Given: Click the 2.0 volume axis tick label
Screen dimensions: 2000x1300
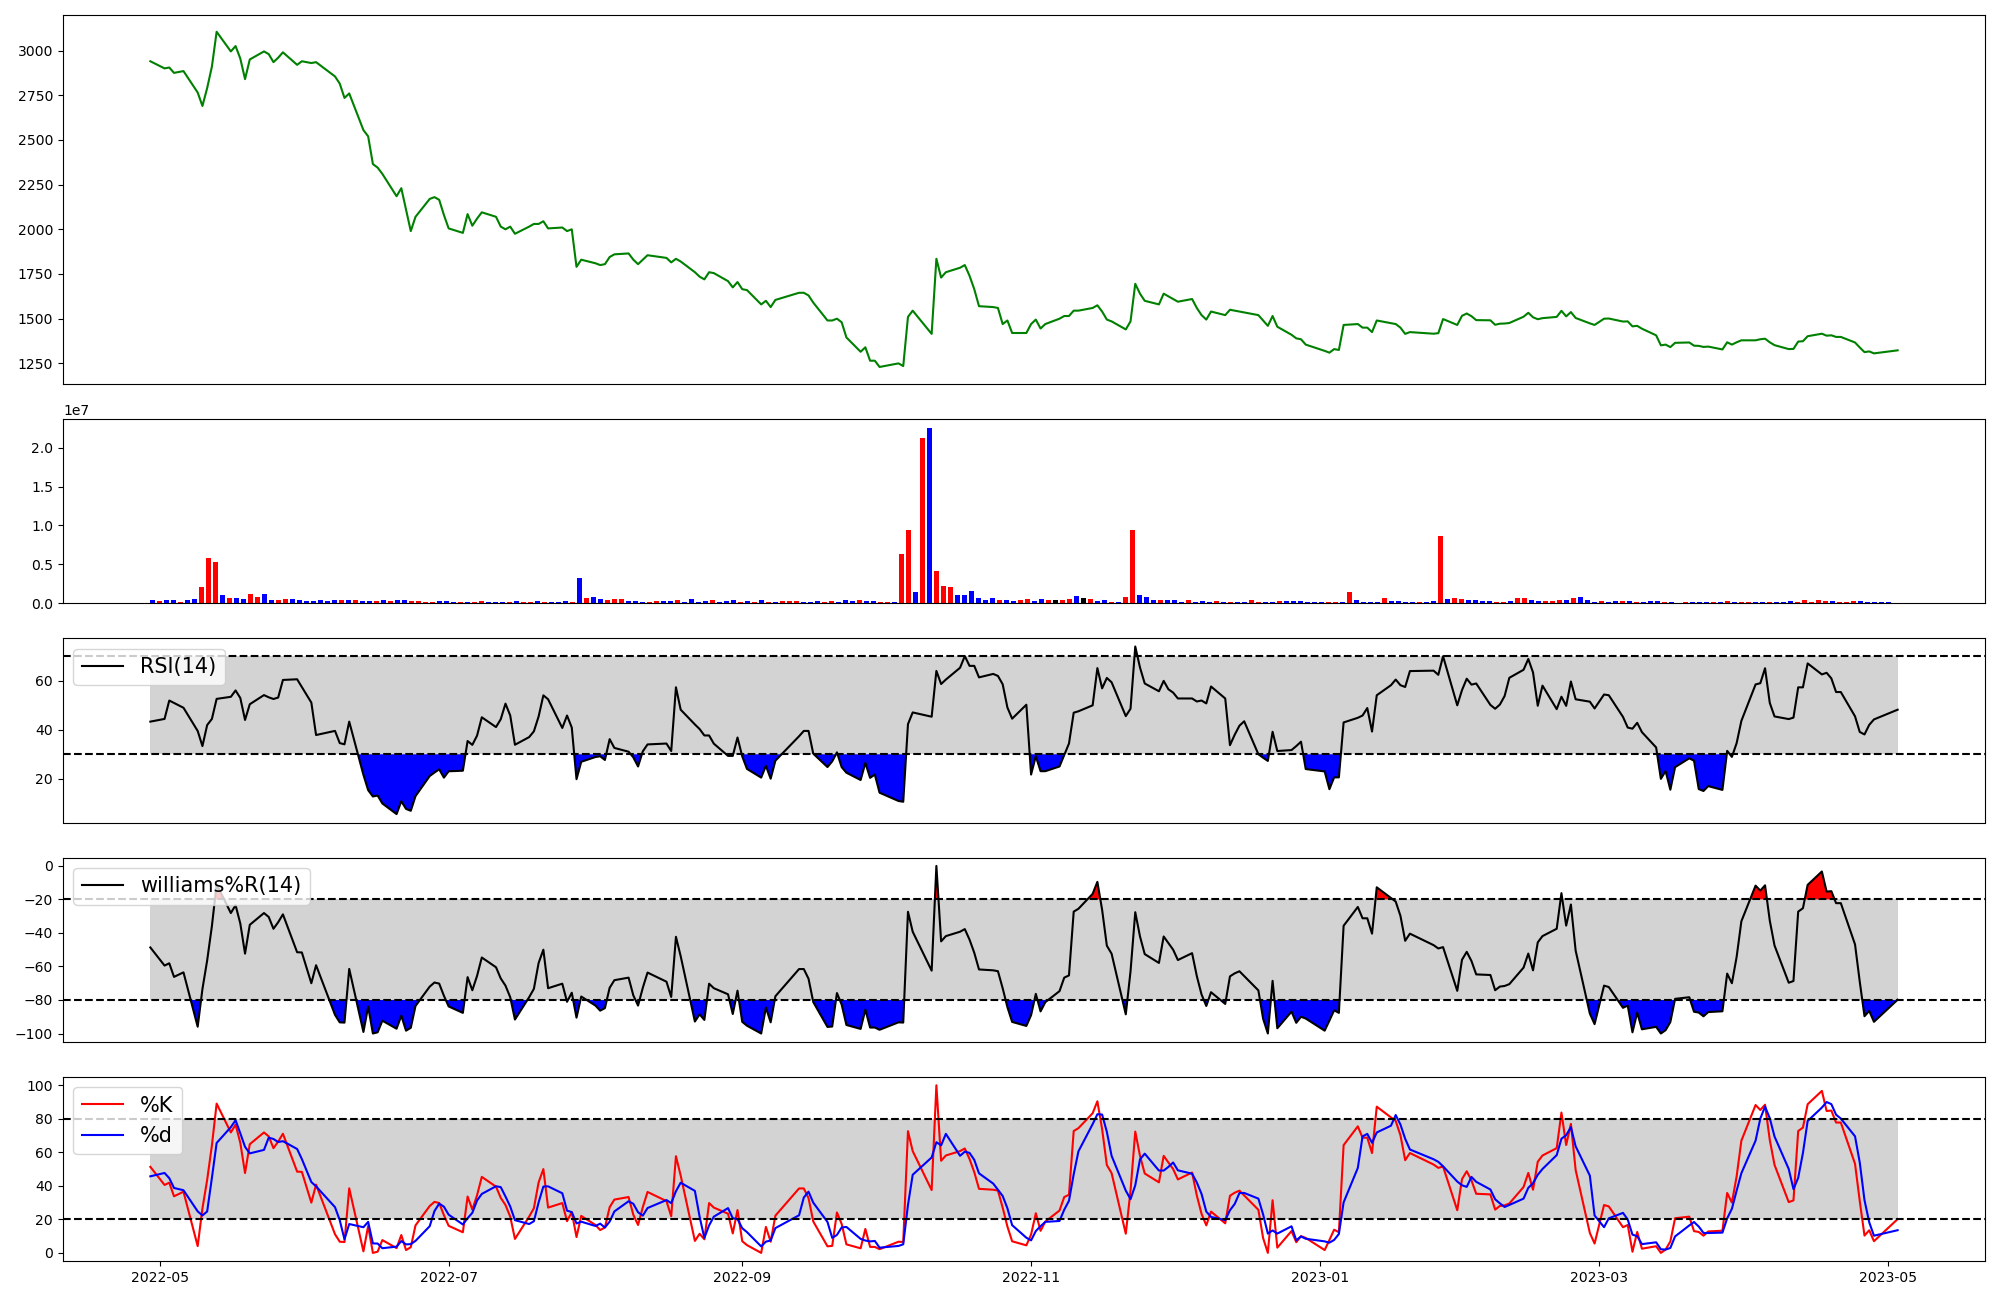Looking at the screenshot, I should coord(41,448).
